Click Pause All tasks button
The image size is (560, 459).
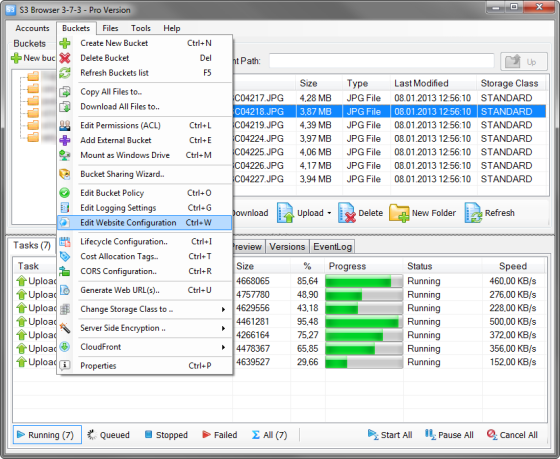pyautogui.click(x=449, y=435)
